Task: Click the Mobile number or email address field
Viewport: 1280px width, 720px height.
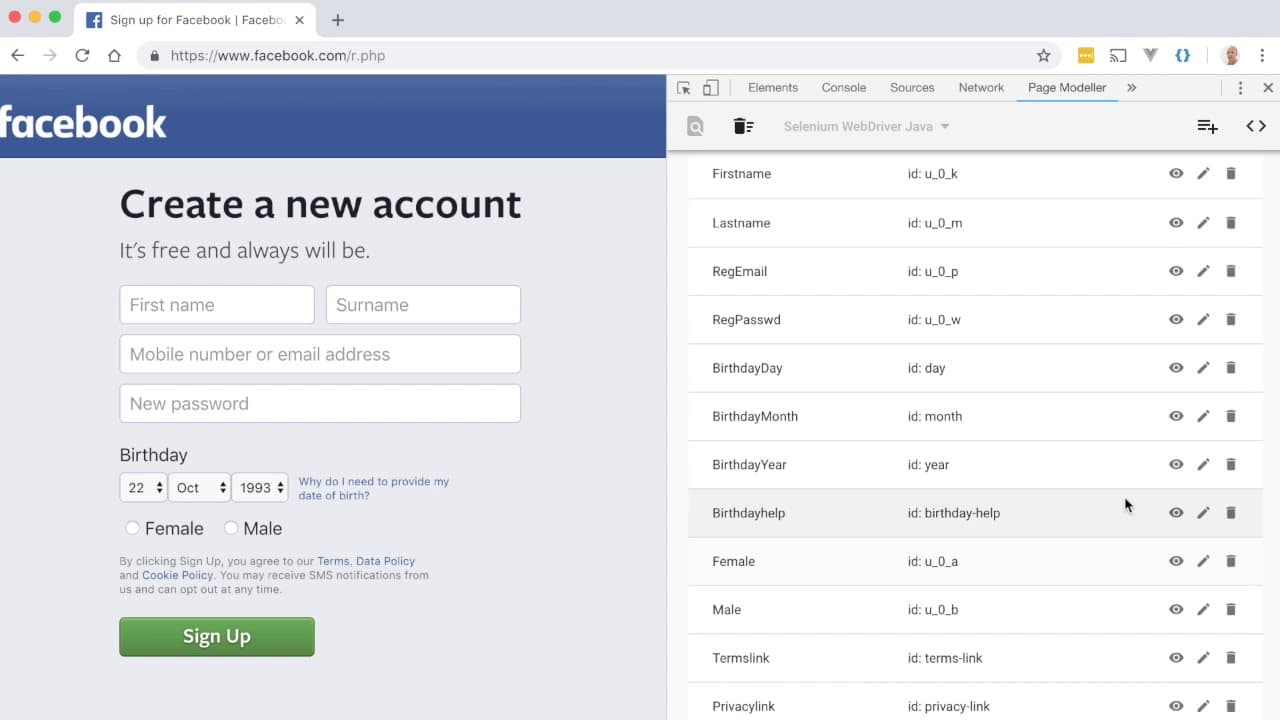Action: click(x=320, y=354)
